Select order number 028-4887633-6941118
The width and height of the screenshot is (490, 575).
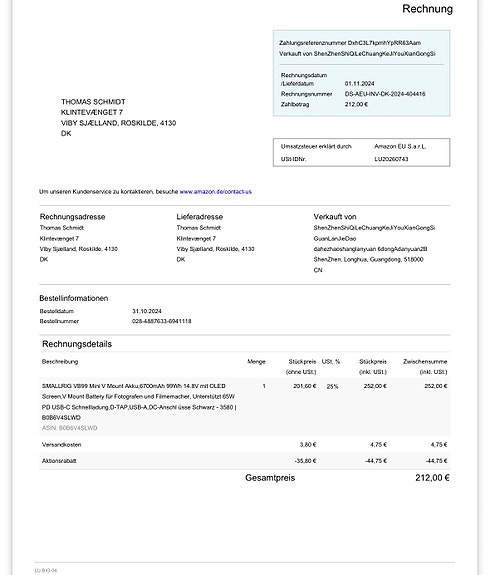coord(161,321)
